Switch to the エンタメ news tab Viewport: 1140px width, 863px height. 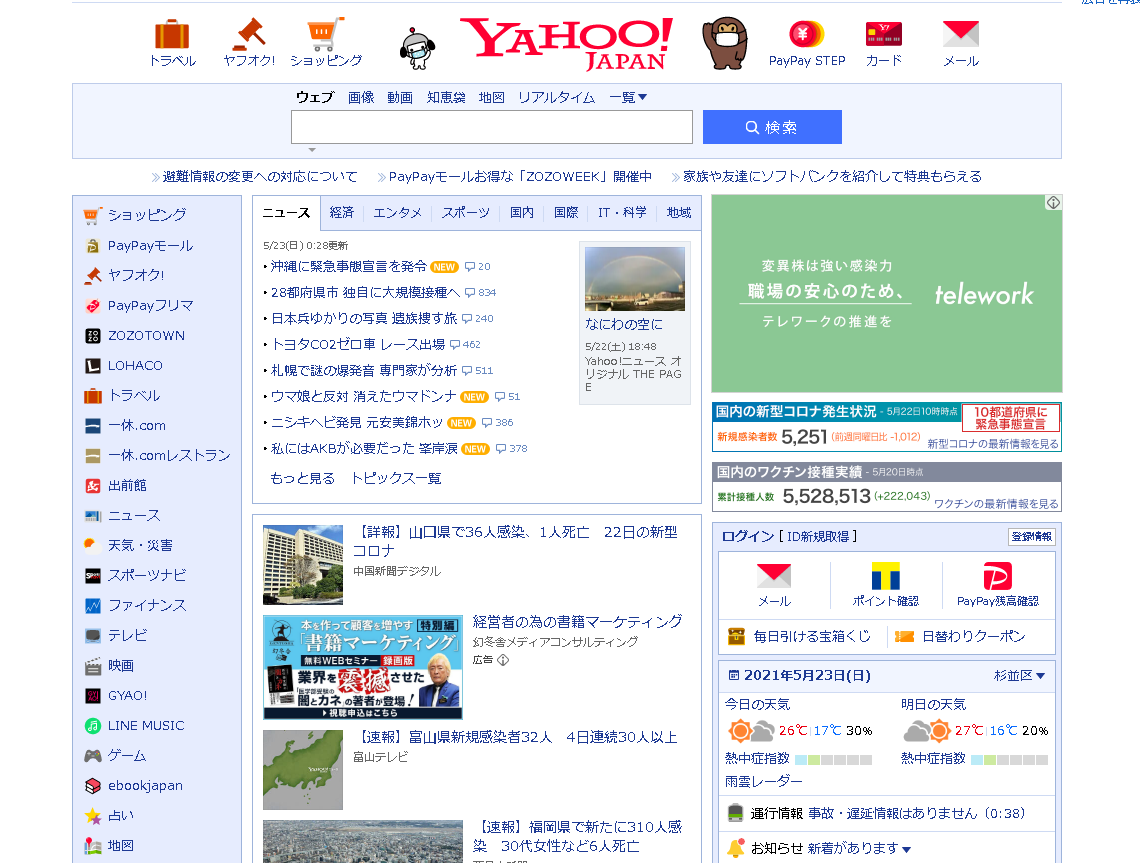[397, 212]
